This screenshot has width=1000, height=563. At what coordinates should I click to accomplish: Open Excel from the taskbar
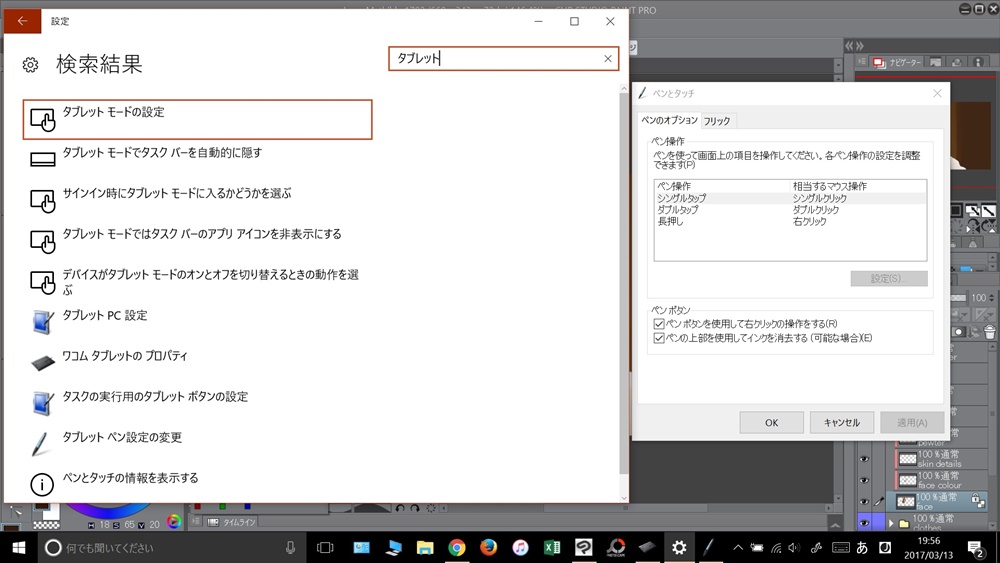click(551, 547)
